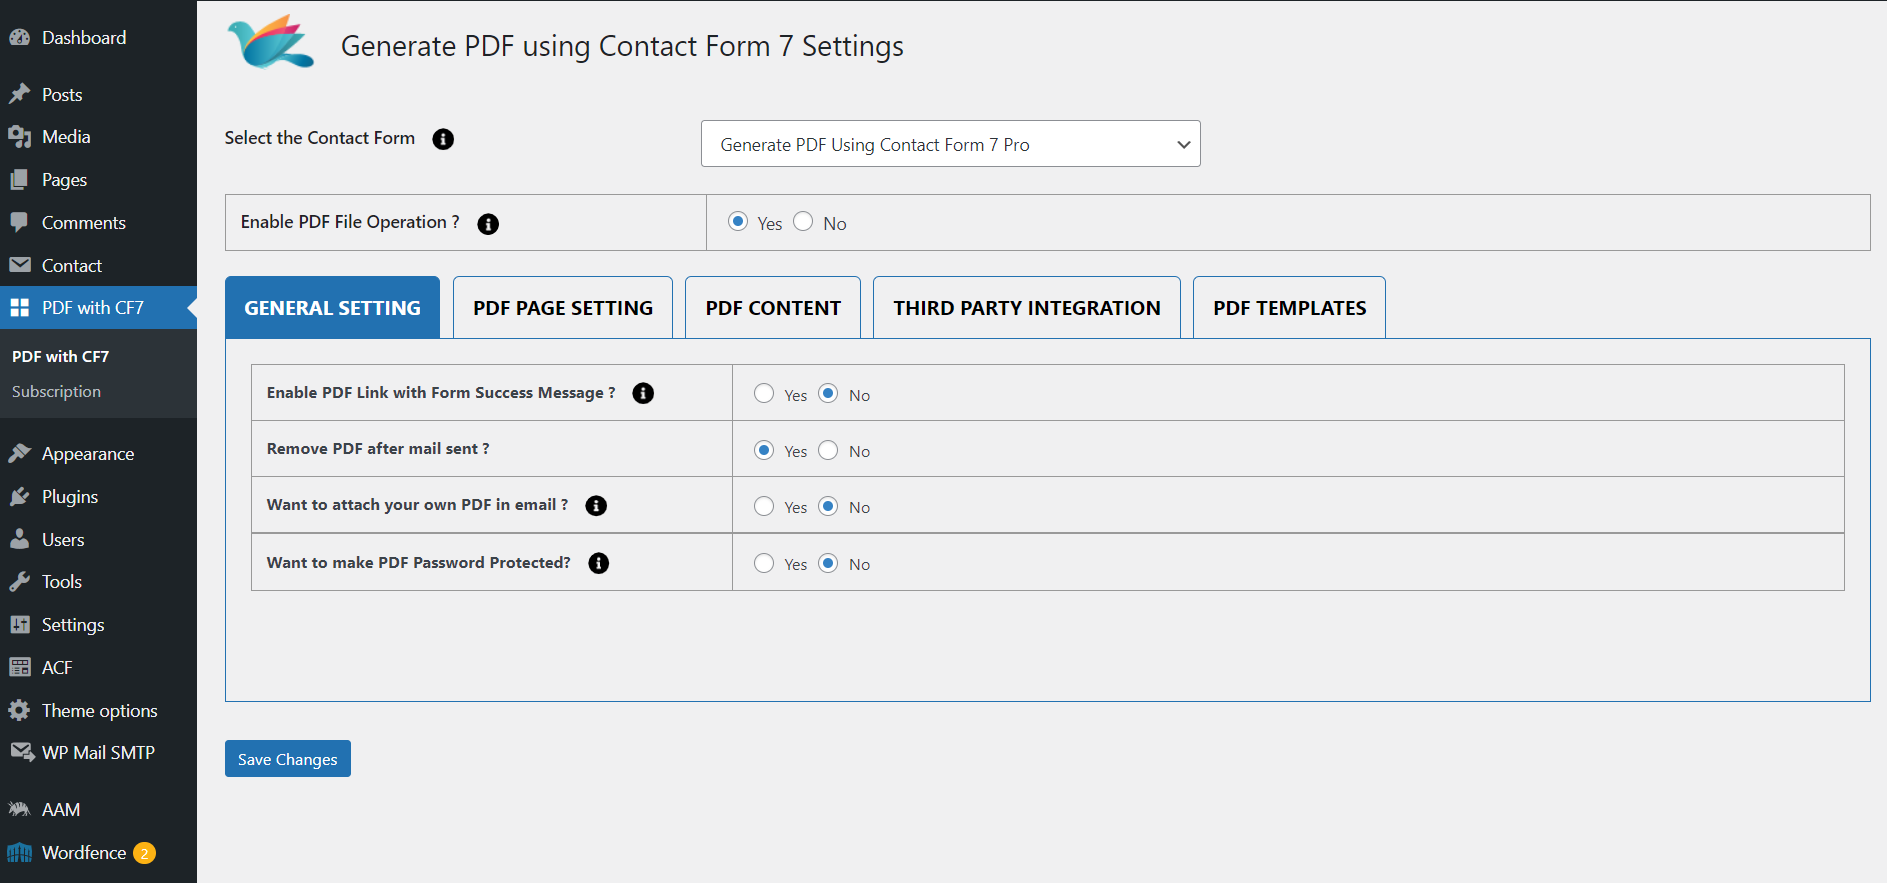
Task: Switch to the PDF PAGE SETTING tab
Action: point(562,308)
